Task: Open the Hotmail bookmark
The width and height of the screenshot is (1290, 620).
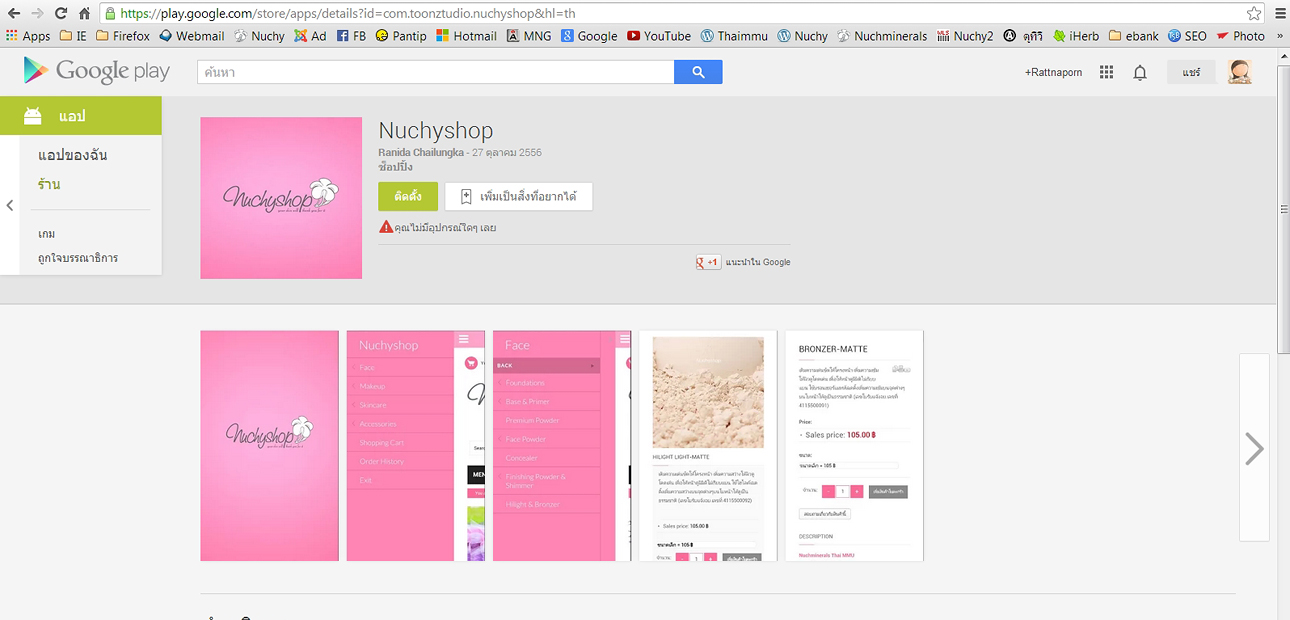Action: (466, 36)
